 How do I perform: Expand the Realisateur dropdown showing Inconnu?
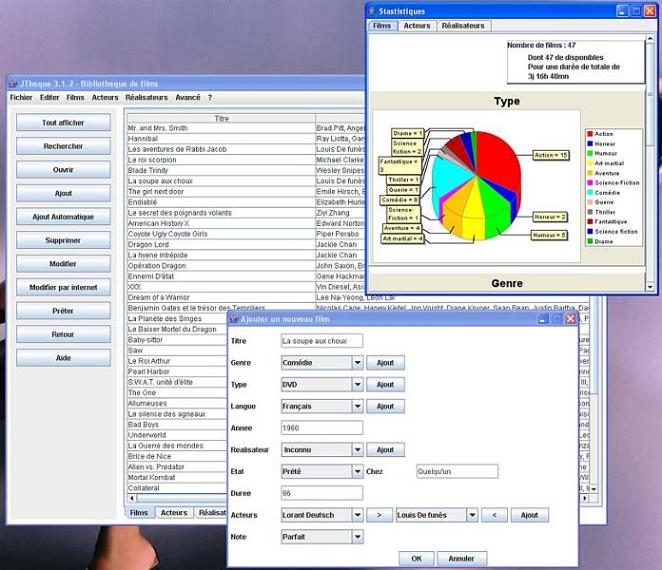click(x=358, y=450)
